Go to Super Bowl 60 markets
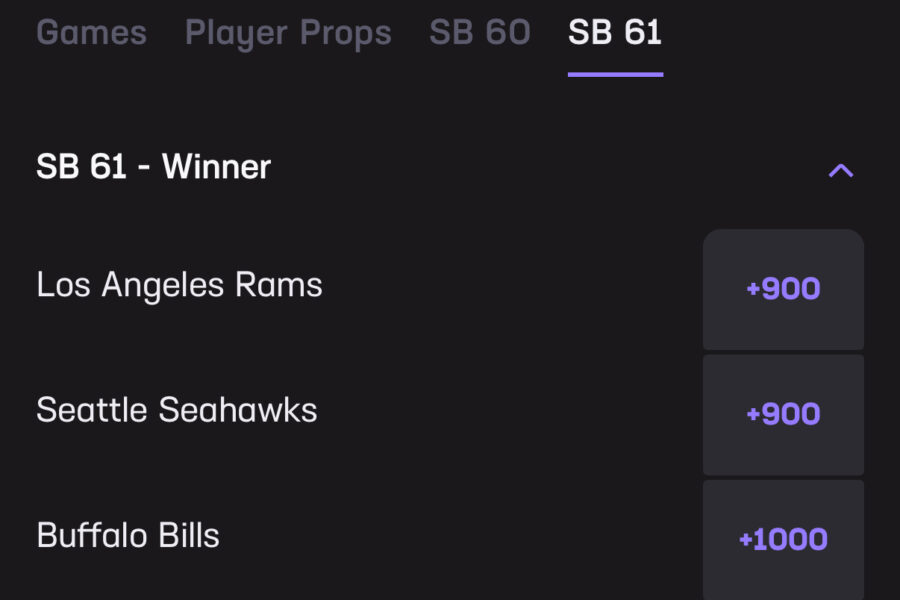900x600 pixels. 480,33
